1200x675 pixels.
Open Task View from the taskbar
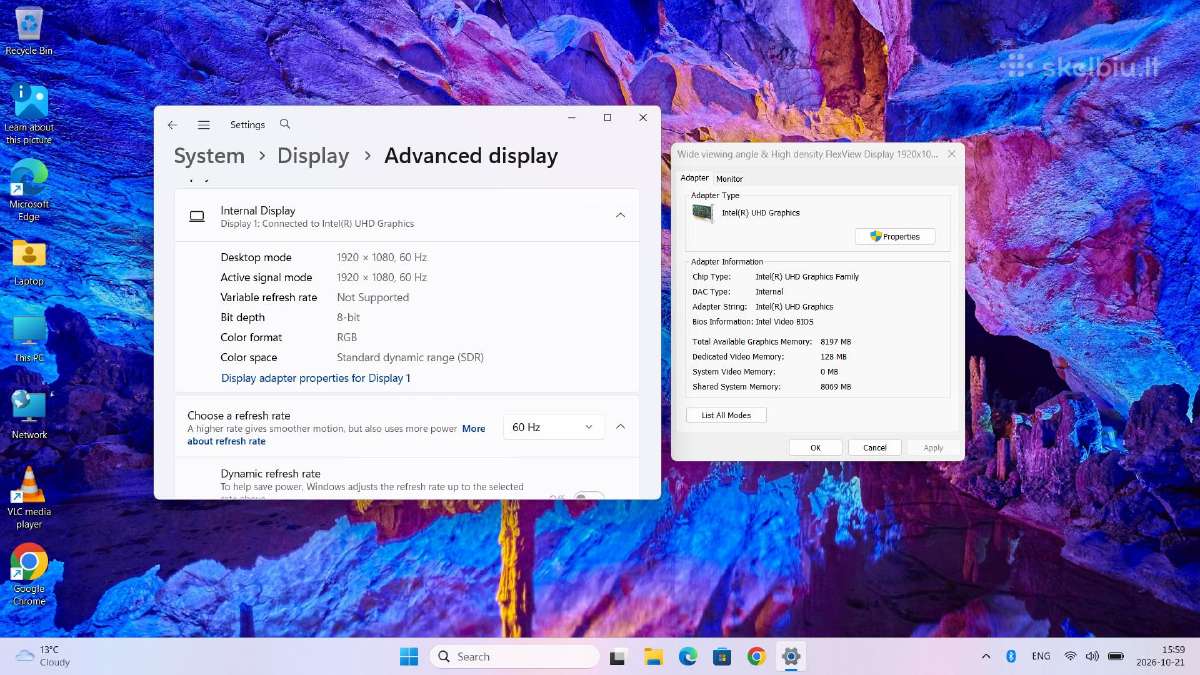618,656
